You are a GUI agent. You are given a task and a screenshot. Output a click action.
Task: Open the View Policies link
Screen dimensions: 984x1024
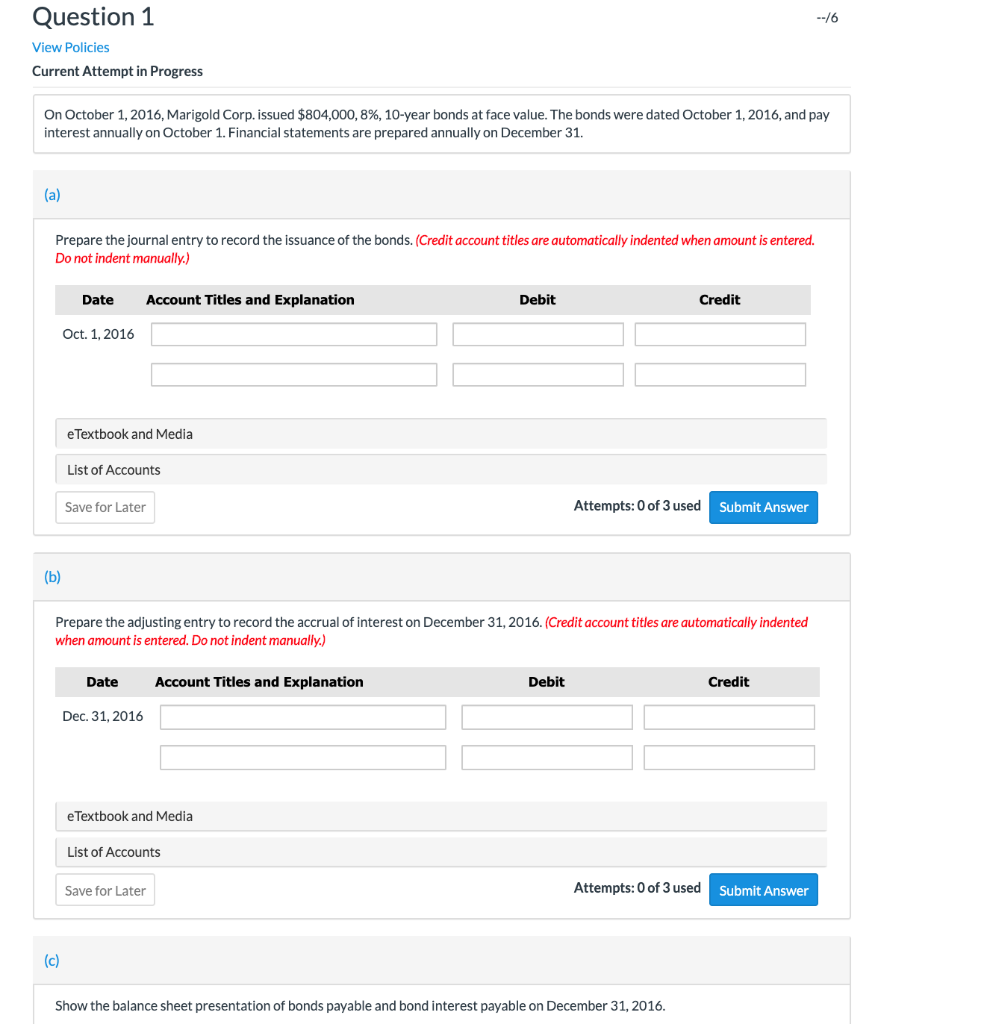coord(70,47)
